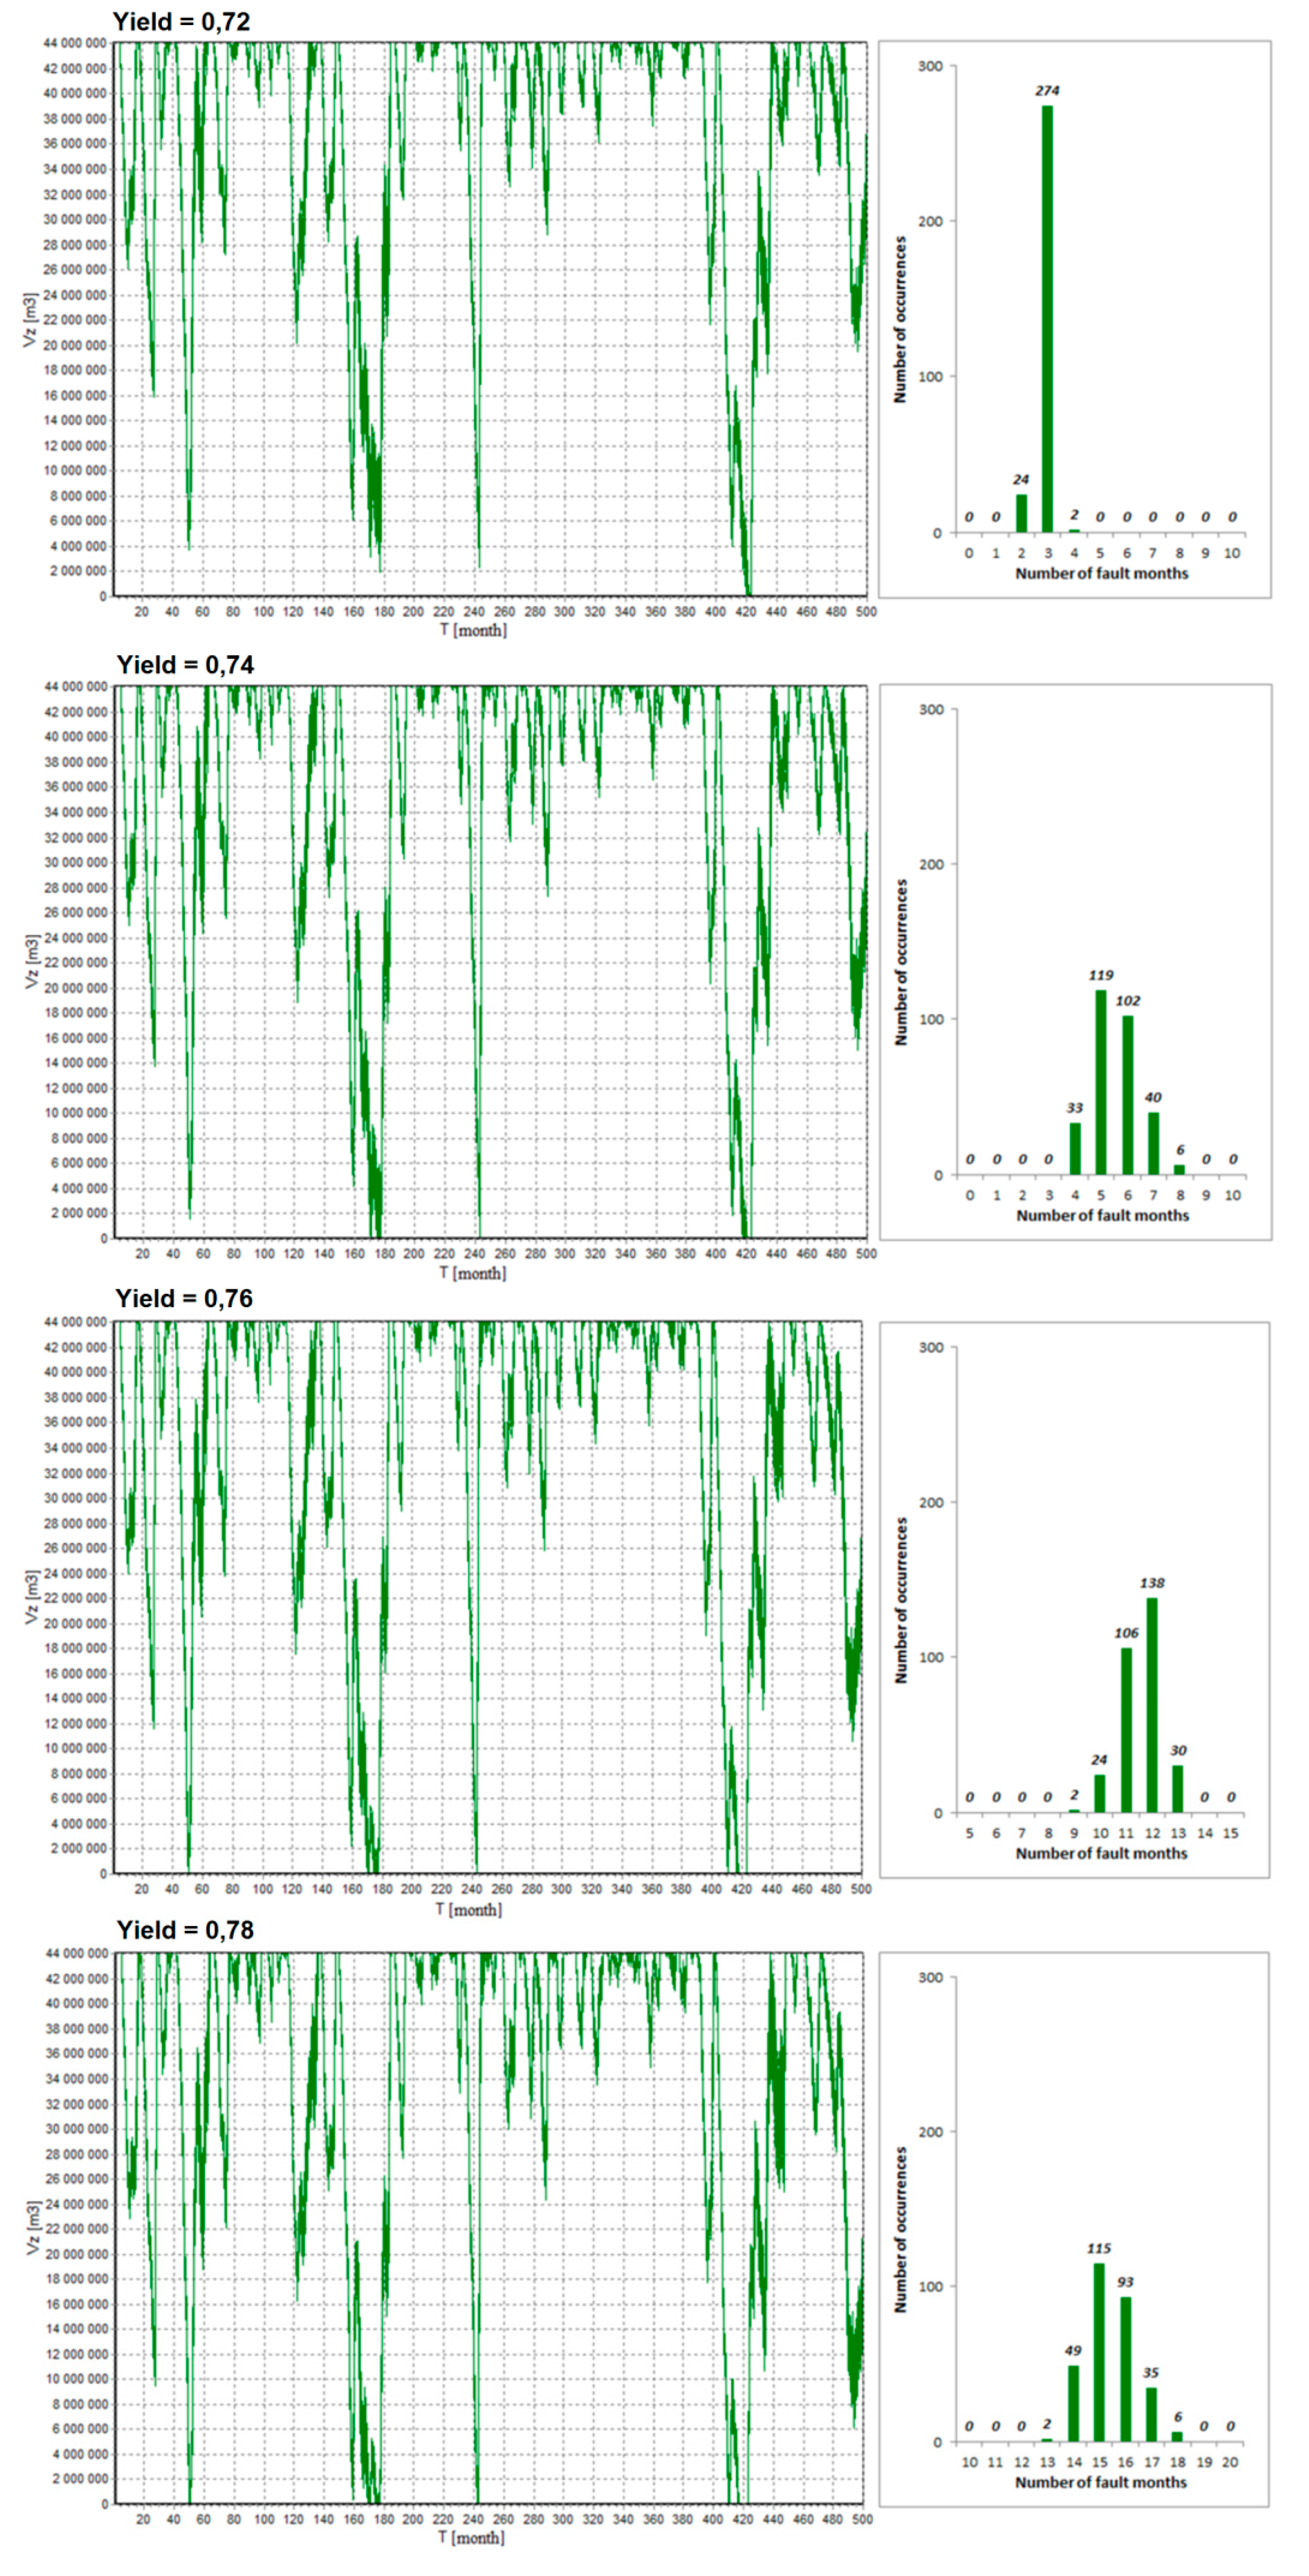This screenshot has height=2576, width=1309.
Task: Click the 'T [month]' axis label of Yield 0,76 plot
Action: [x=469, y=1910]
